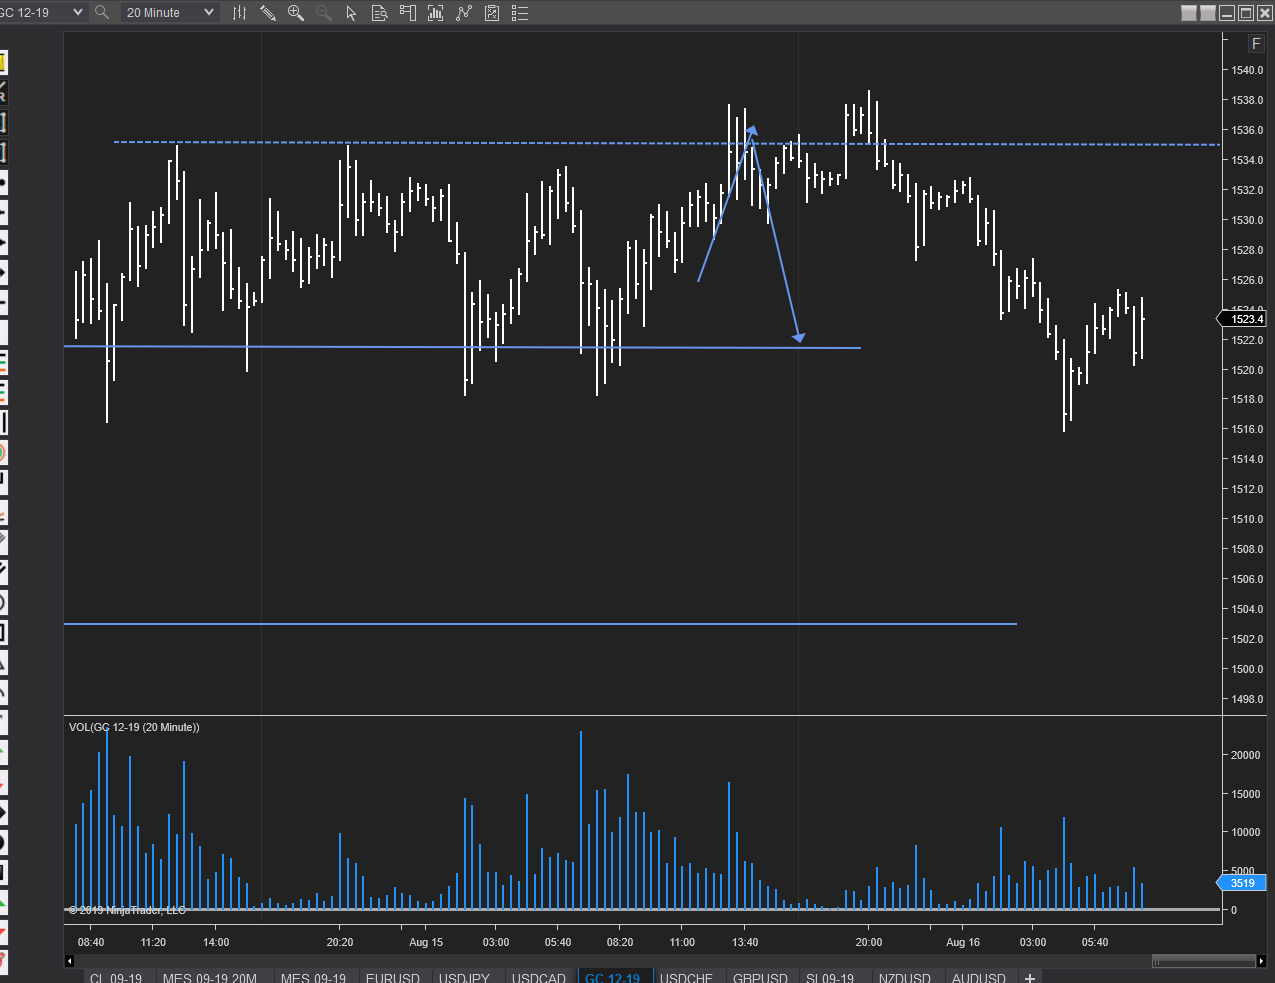Open the GC 12-19 instrument selector dropdown
This screenshot has width=1275, height=983.
(42, 12)
